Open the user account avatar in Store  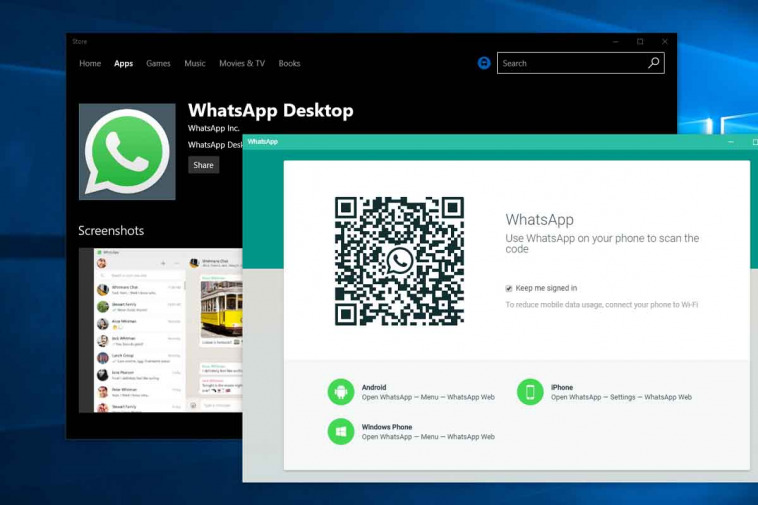point(484,63)
